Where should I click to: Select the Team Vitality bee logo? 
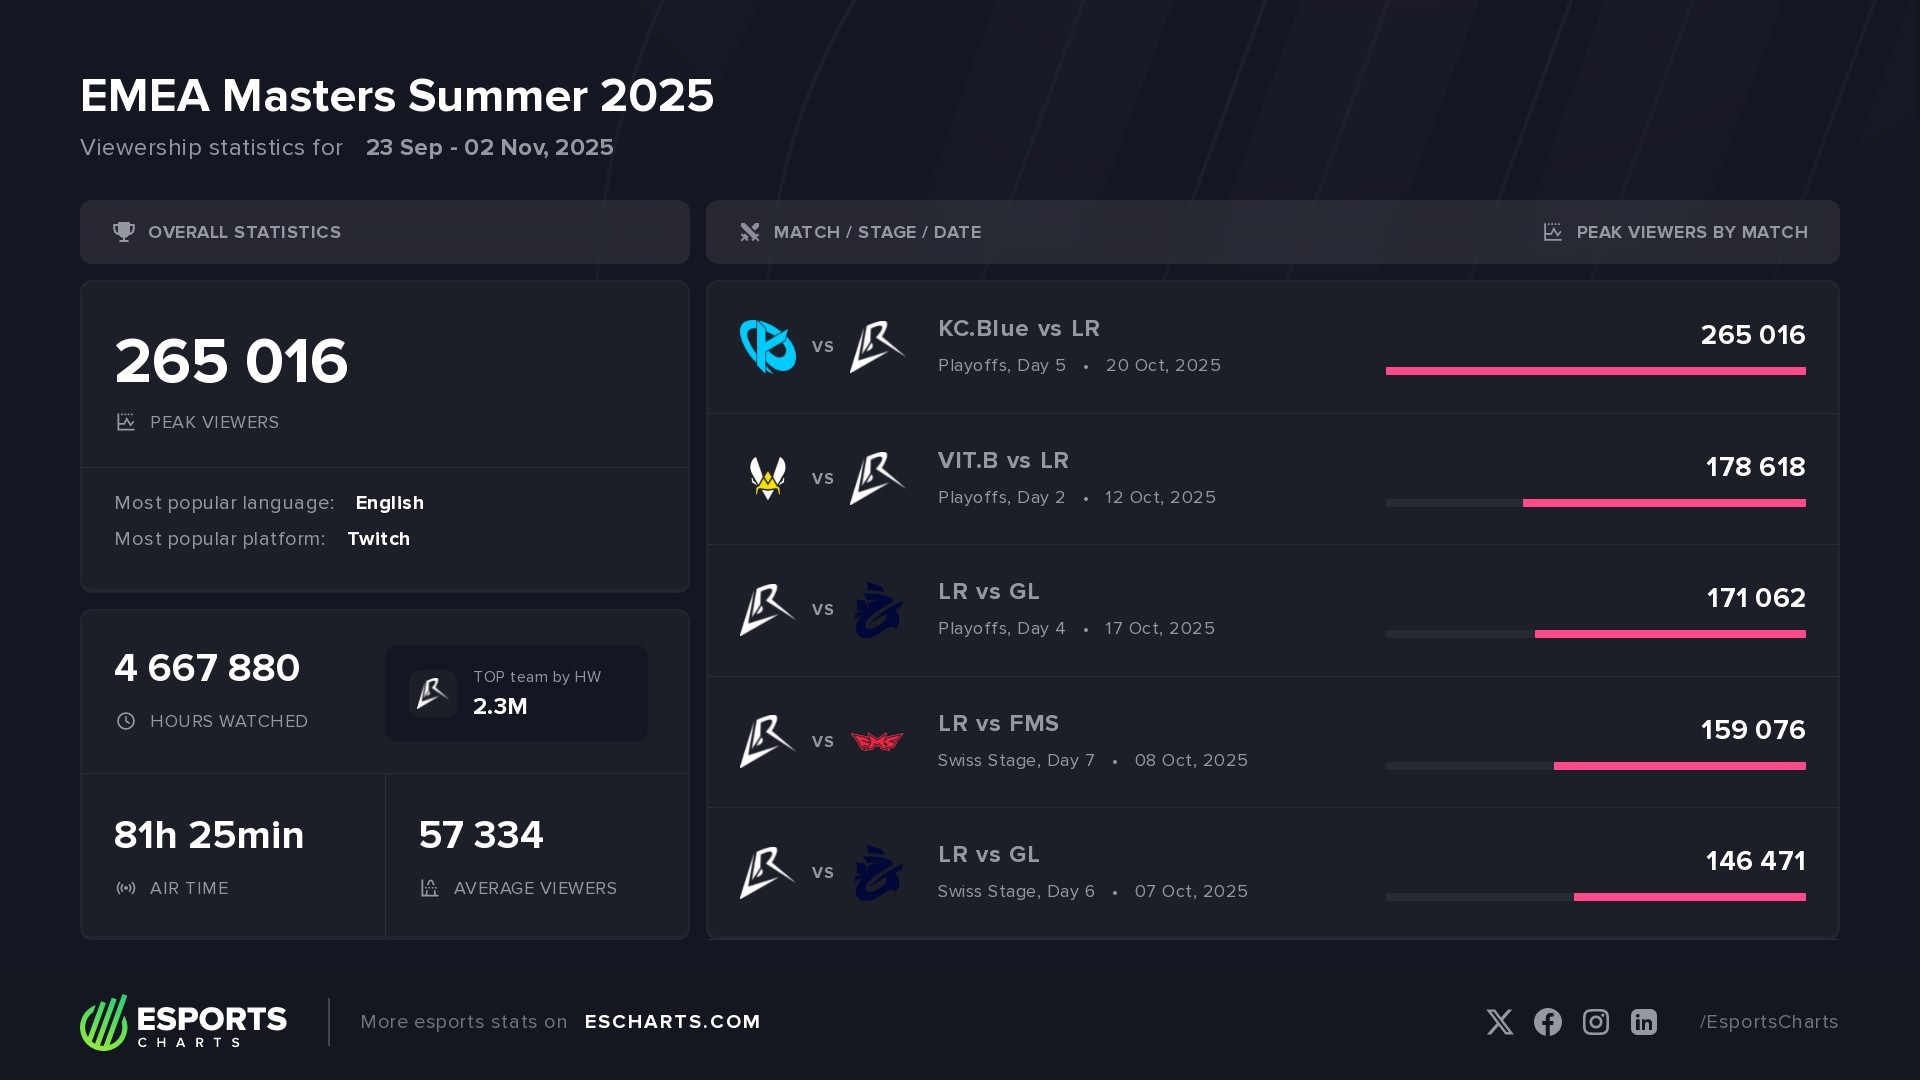[x=767, y=478]
